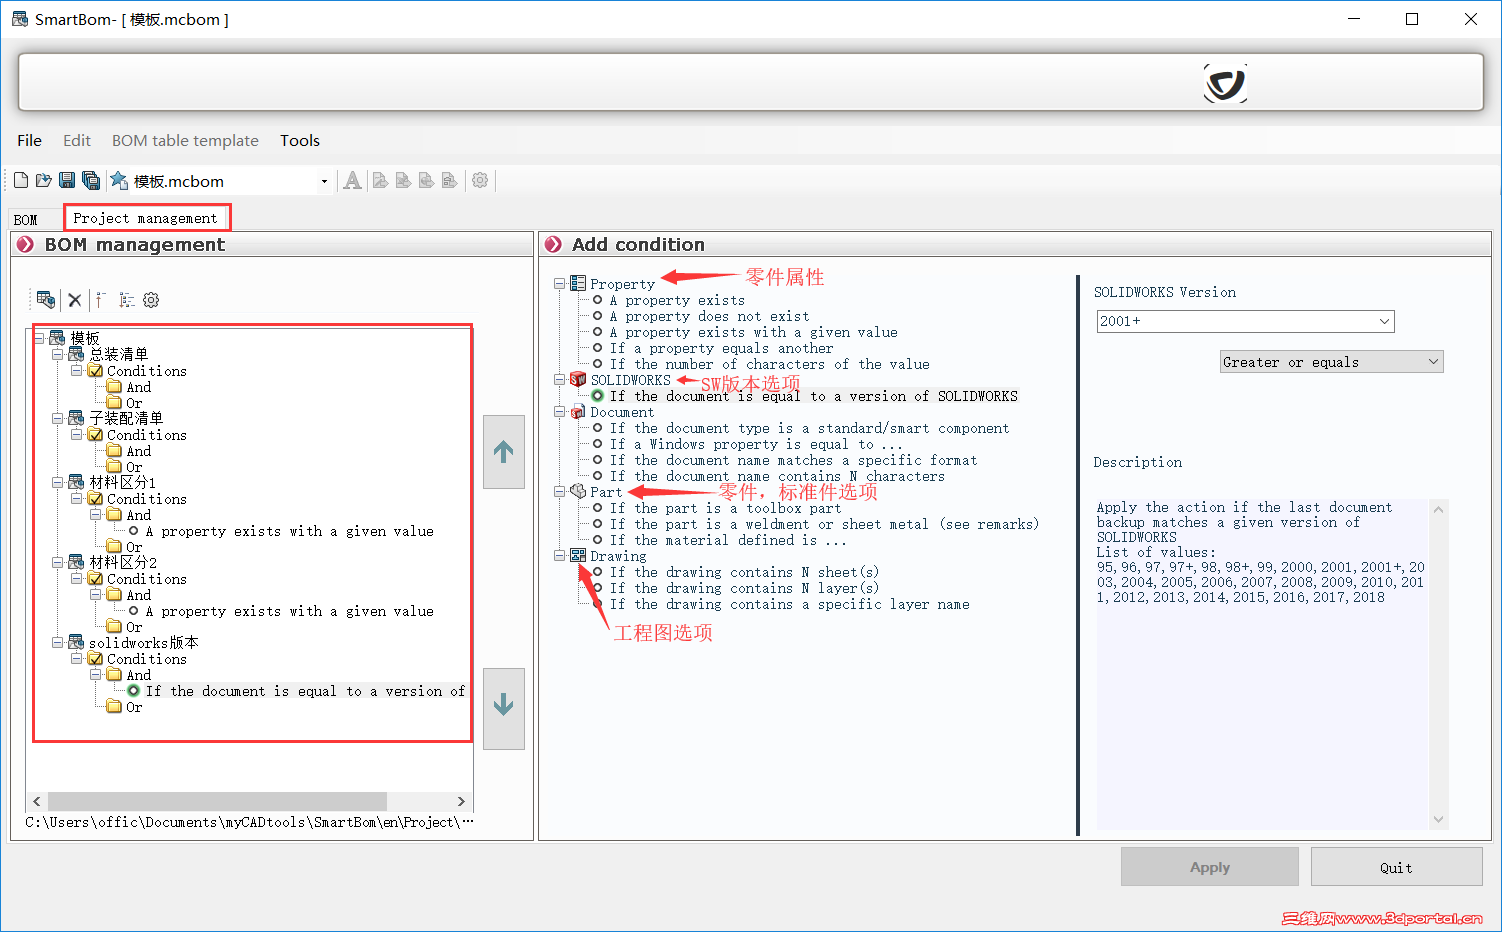Collapse the Part category node
The height and width of the screenshot is (932, 1502).
tap(560, 492)
